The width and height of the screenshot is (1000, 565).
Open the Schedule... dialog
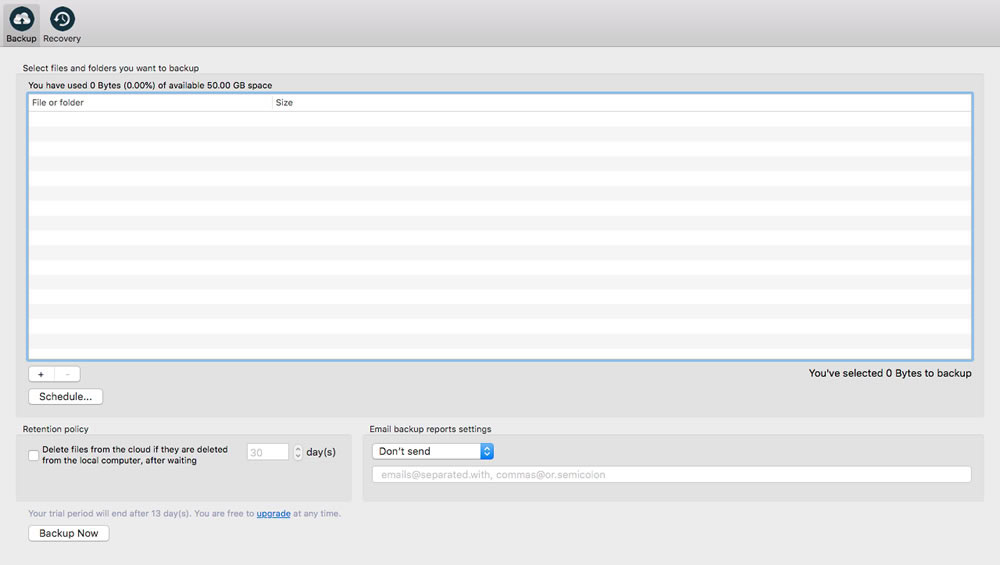click(x=66, y=397)
